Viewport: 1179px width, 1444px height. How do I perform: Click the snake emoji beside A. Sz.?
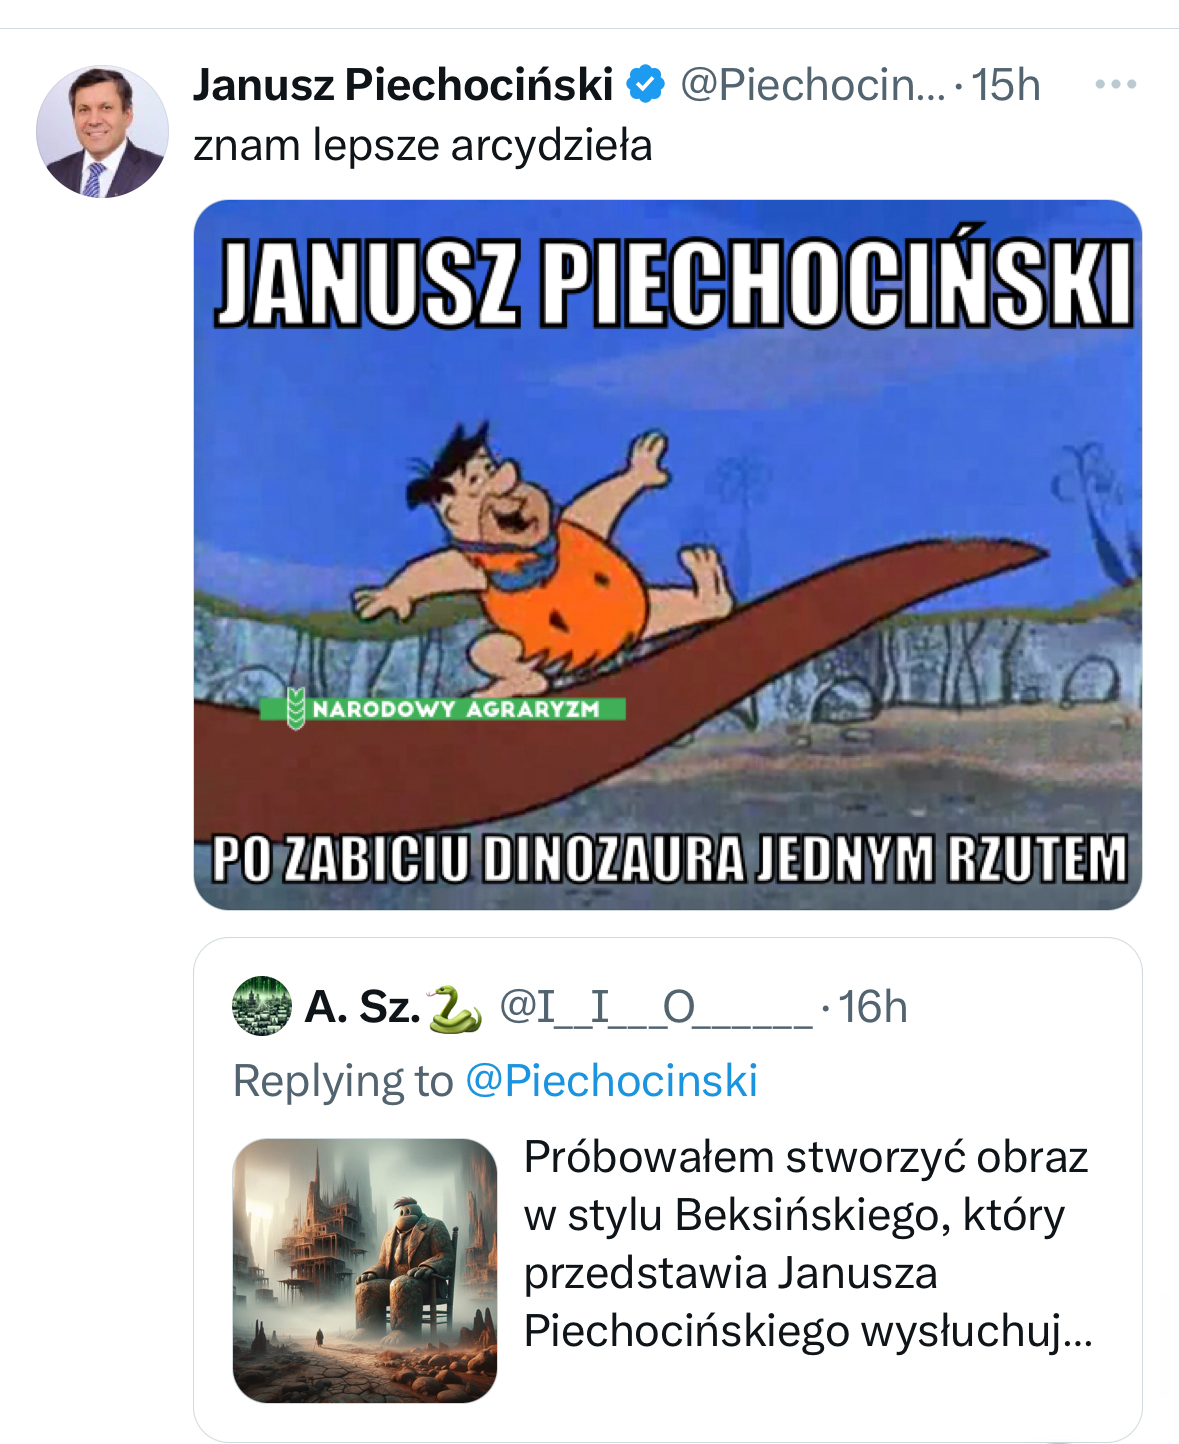click(x=455, y=1008)
